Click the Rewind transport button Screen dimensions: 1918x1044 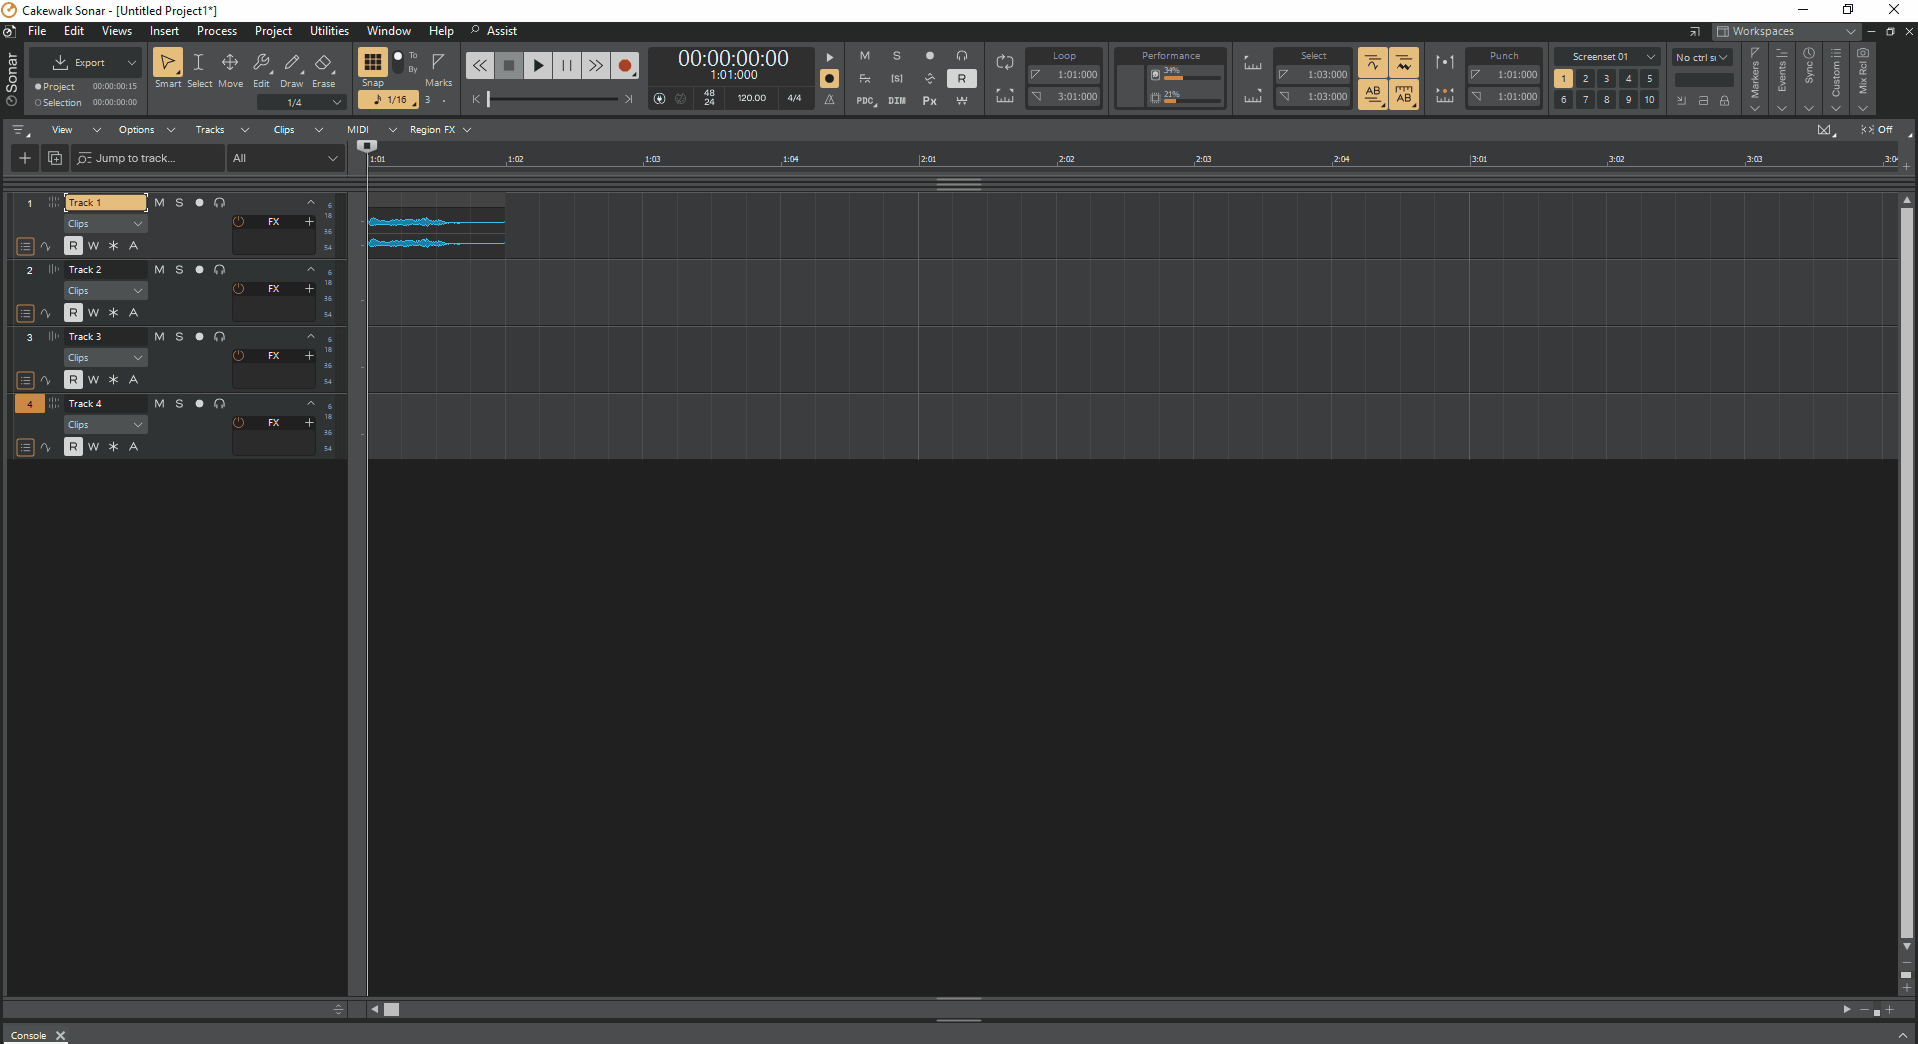(x=480, y=66)
